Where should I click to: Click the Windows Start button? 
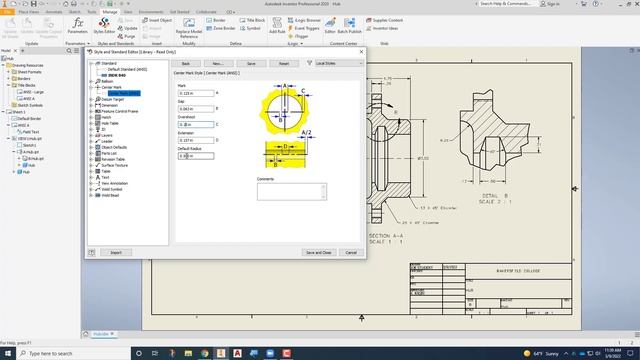[7, 353]
